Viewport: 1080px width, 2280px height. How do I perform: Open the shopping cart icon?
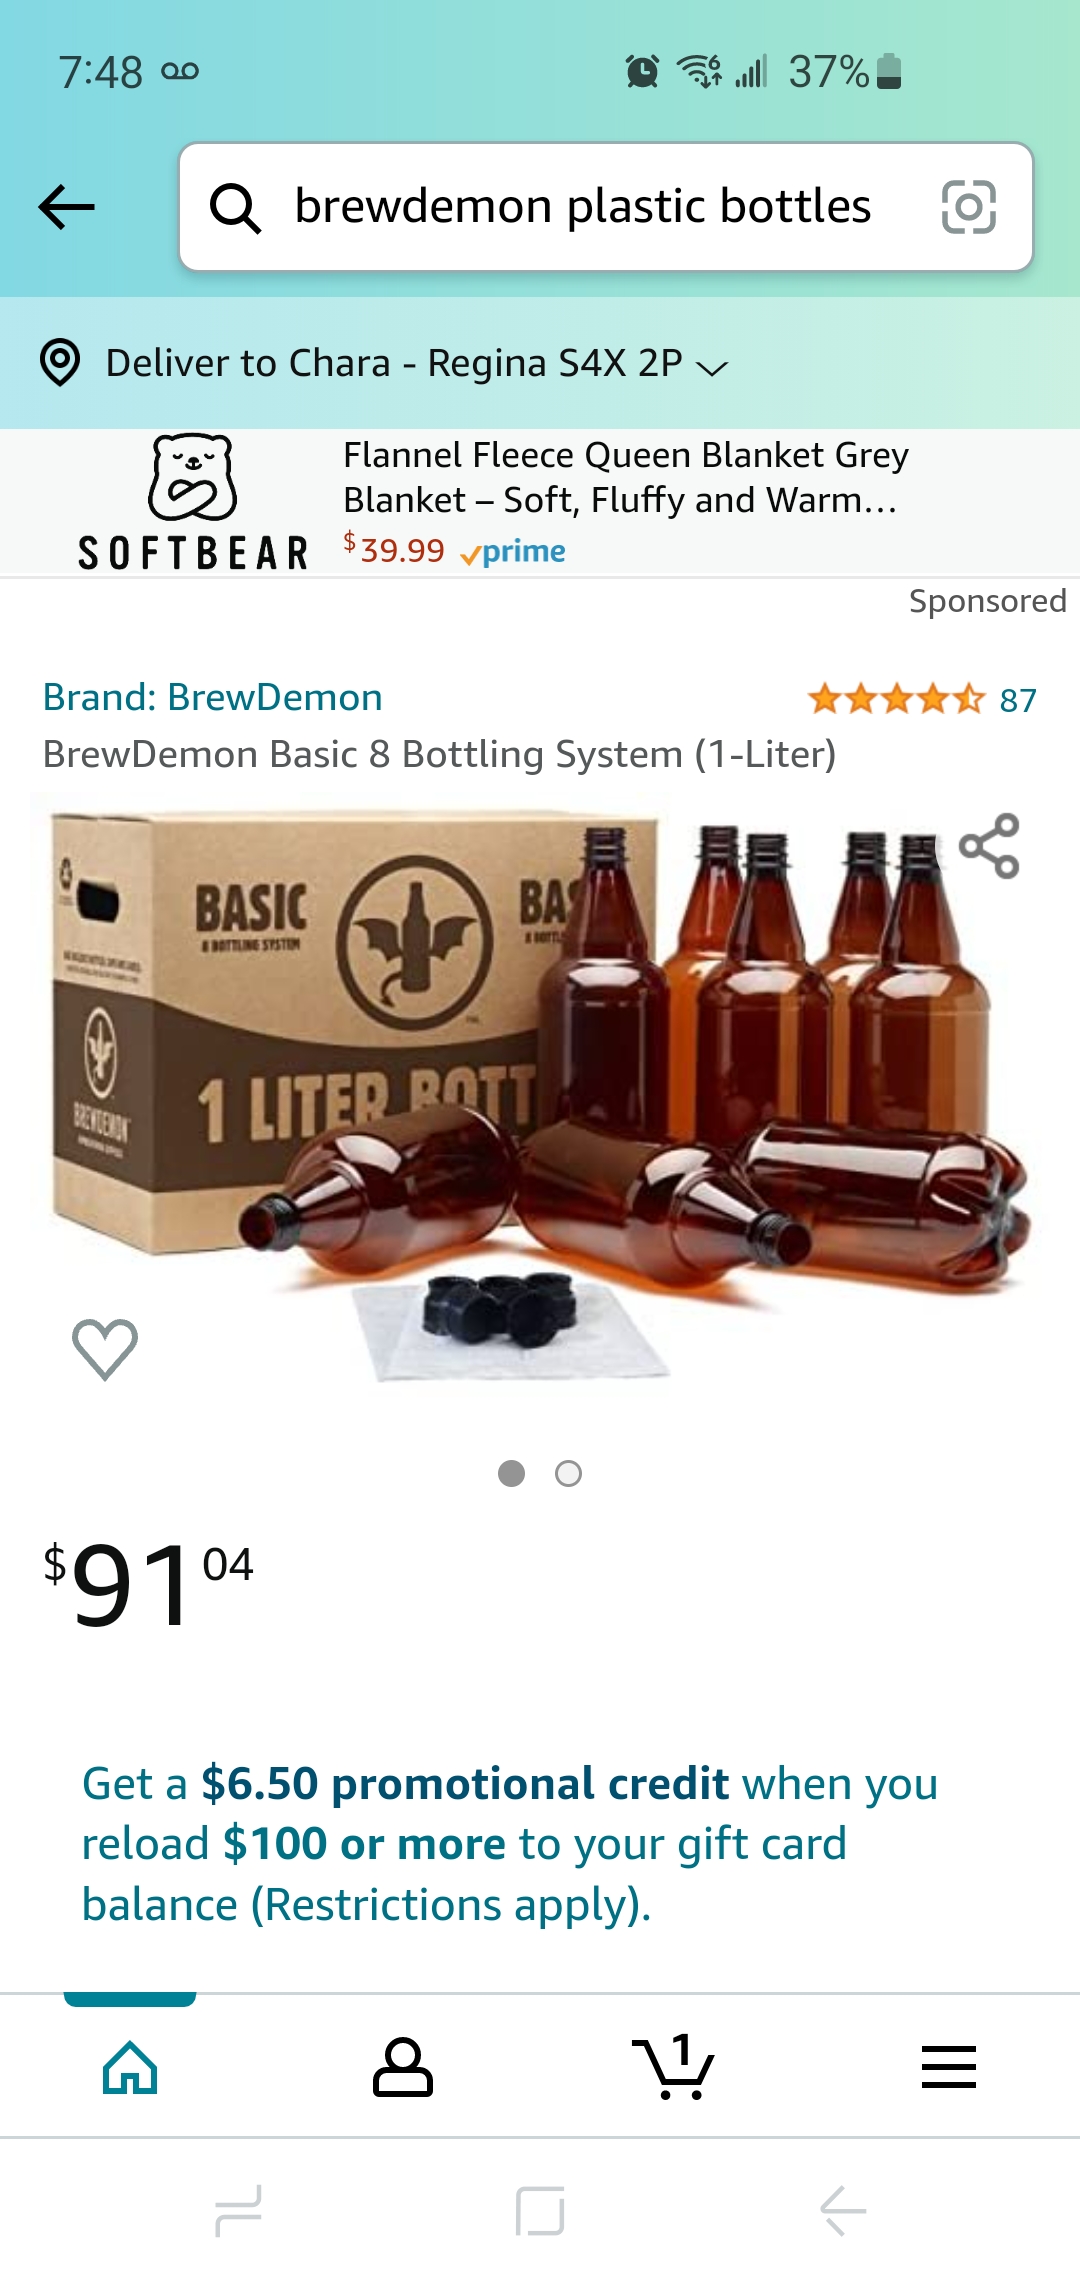673,2066
